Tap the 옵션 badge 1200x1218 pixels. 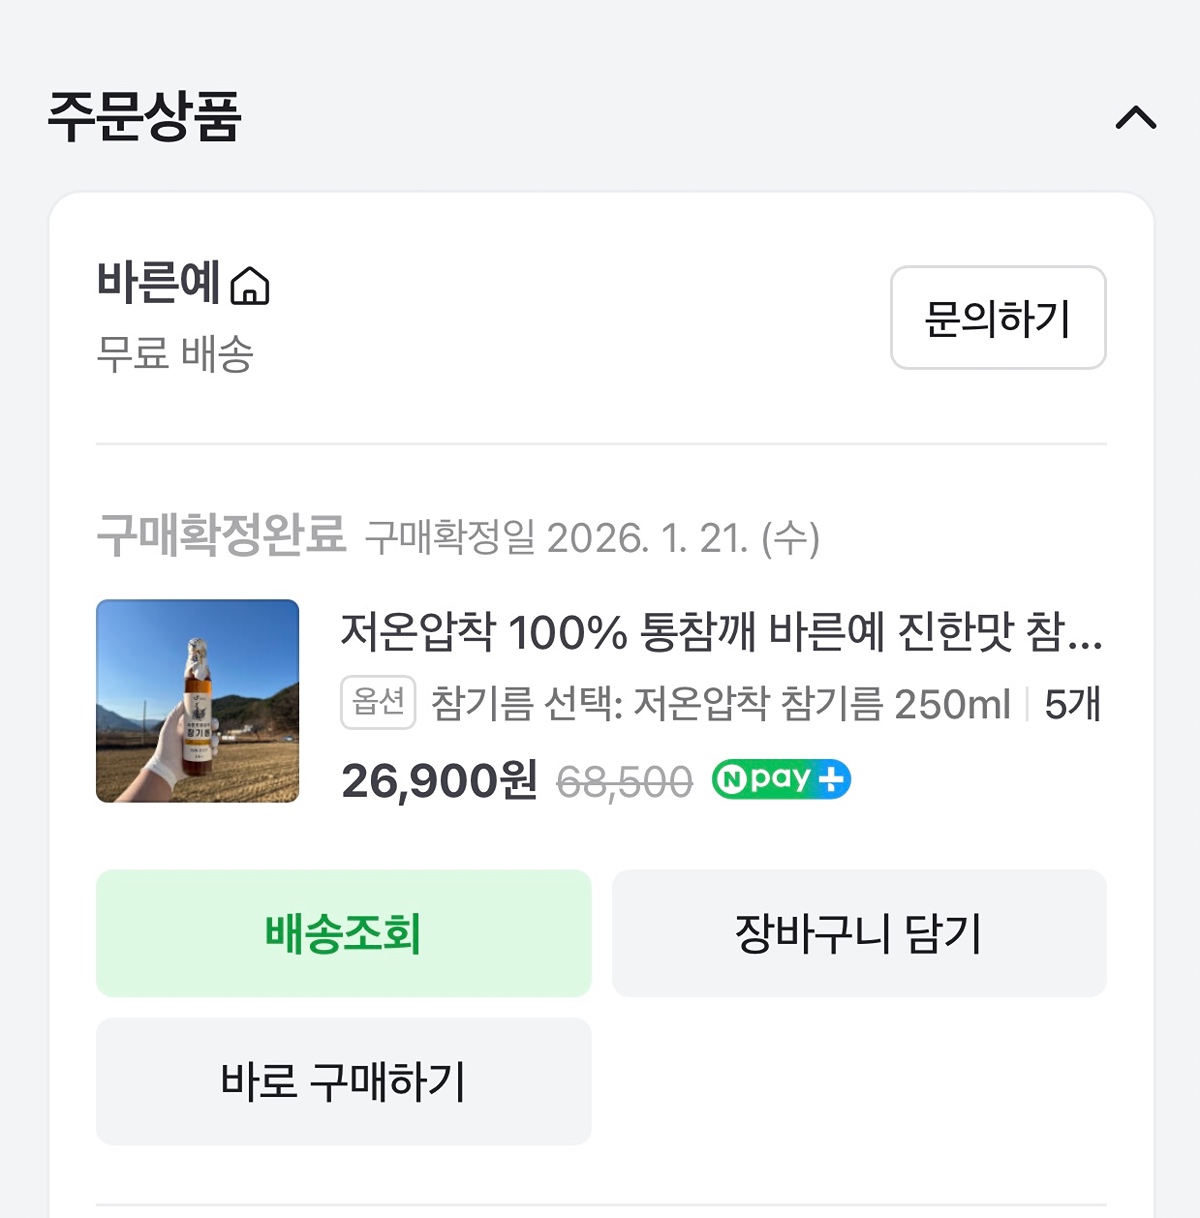tap(378, 702)
